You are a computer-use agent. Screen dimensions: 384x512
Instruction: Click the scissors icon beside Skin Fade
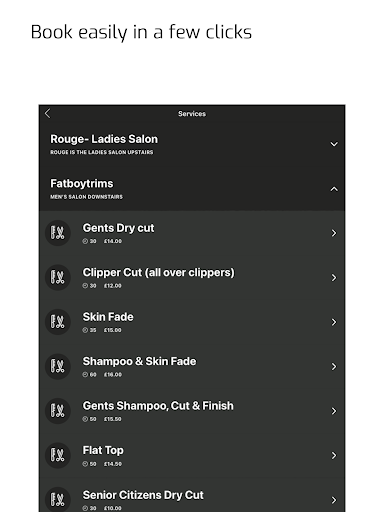58,322
